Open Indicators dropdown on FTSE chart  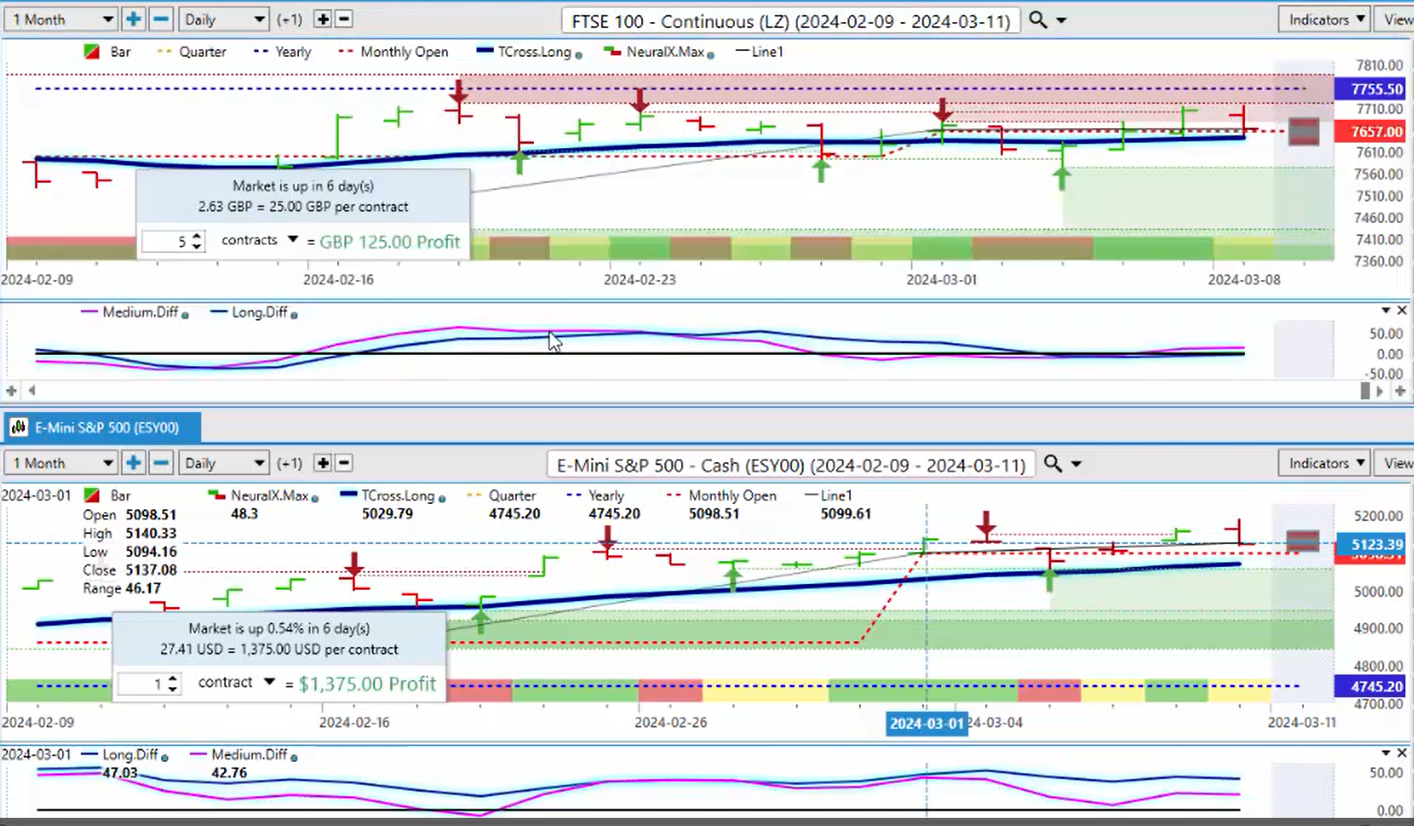(x=1323, y=19)
